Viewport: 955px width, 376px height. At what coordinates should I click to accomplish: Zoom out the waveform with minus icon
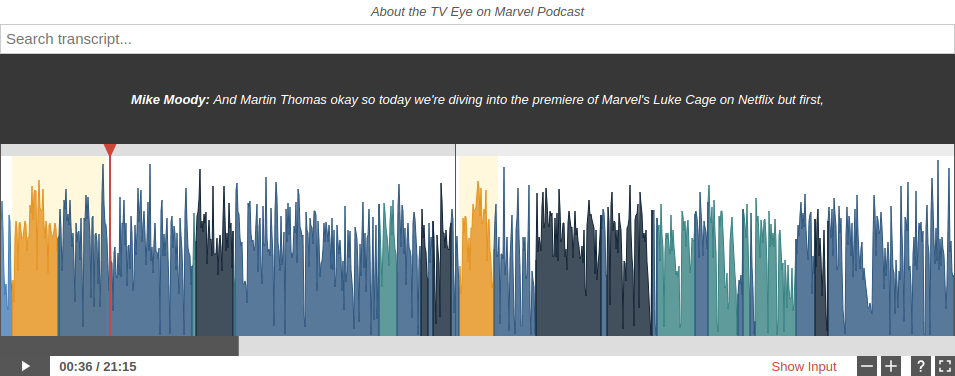(x=867, y=366)
